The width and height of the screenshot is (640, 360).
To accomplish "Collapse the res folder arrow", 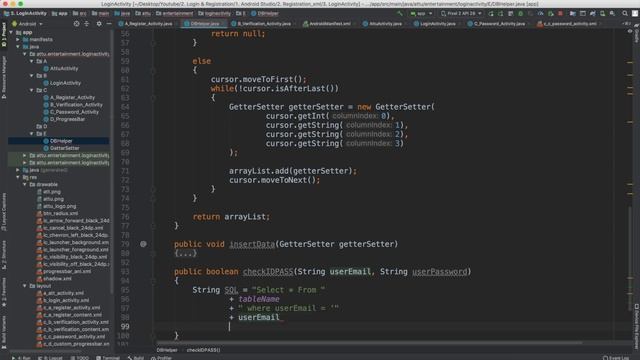I will pos(18,177).
